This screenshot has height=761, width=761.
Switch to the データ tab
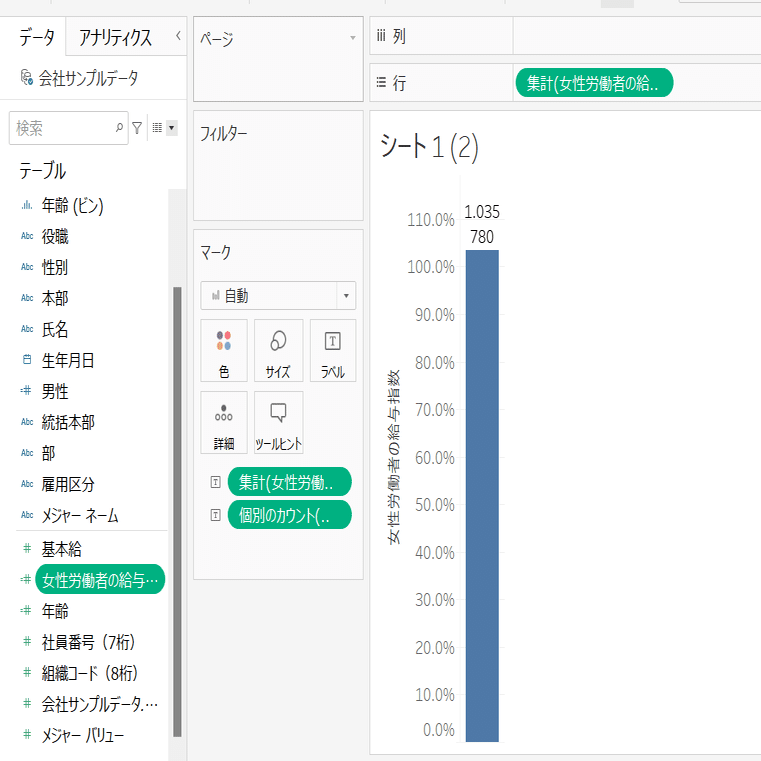37,37
